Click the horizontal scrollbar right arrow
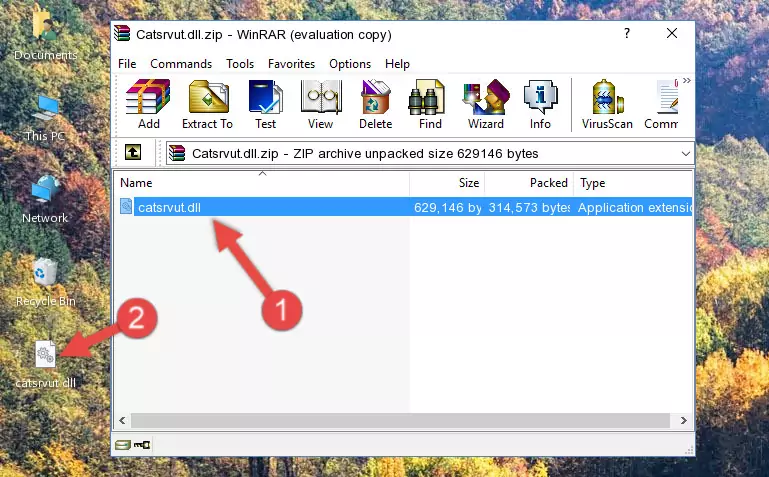The width and height of the screenshot is (769, 477). point(683,421)
